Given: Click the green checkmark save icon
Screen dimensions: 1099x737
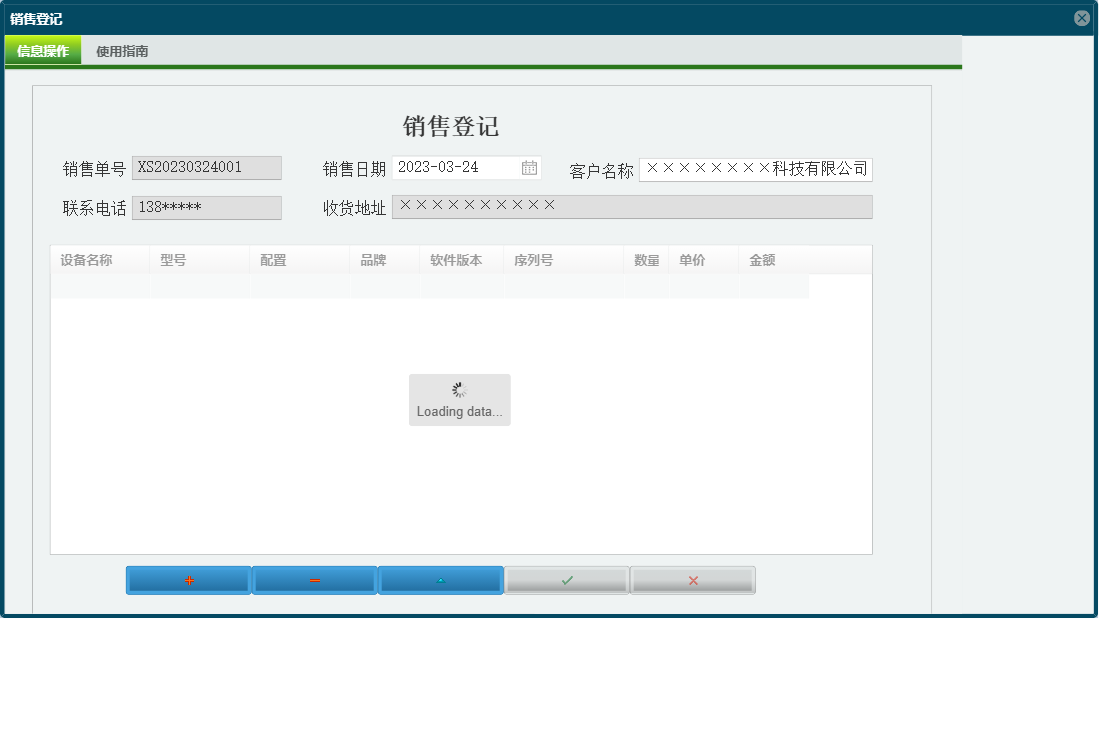Looking at the screenshot, I should click(x=566, y=579).
